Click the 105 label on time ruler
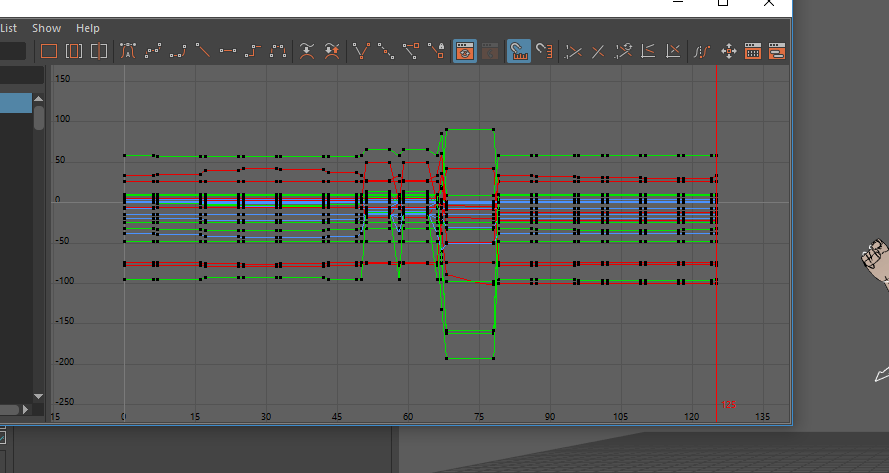 (x=620, y=417)
